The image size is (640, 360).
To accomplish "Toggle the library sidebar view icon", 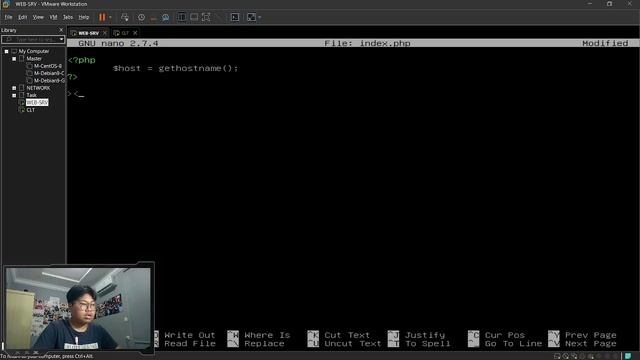I will (x=182, y=17).
